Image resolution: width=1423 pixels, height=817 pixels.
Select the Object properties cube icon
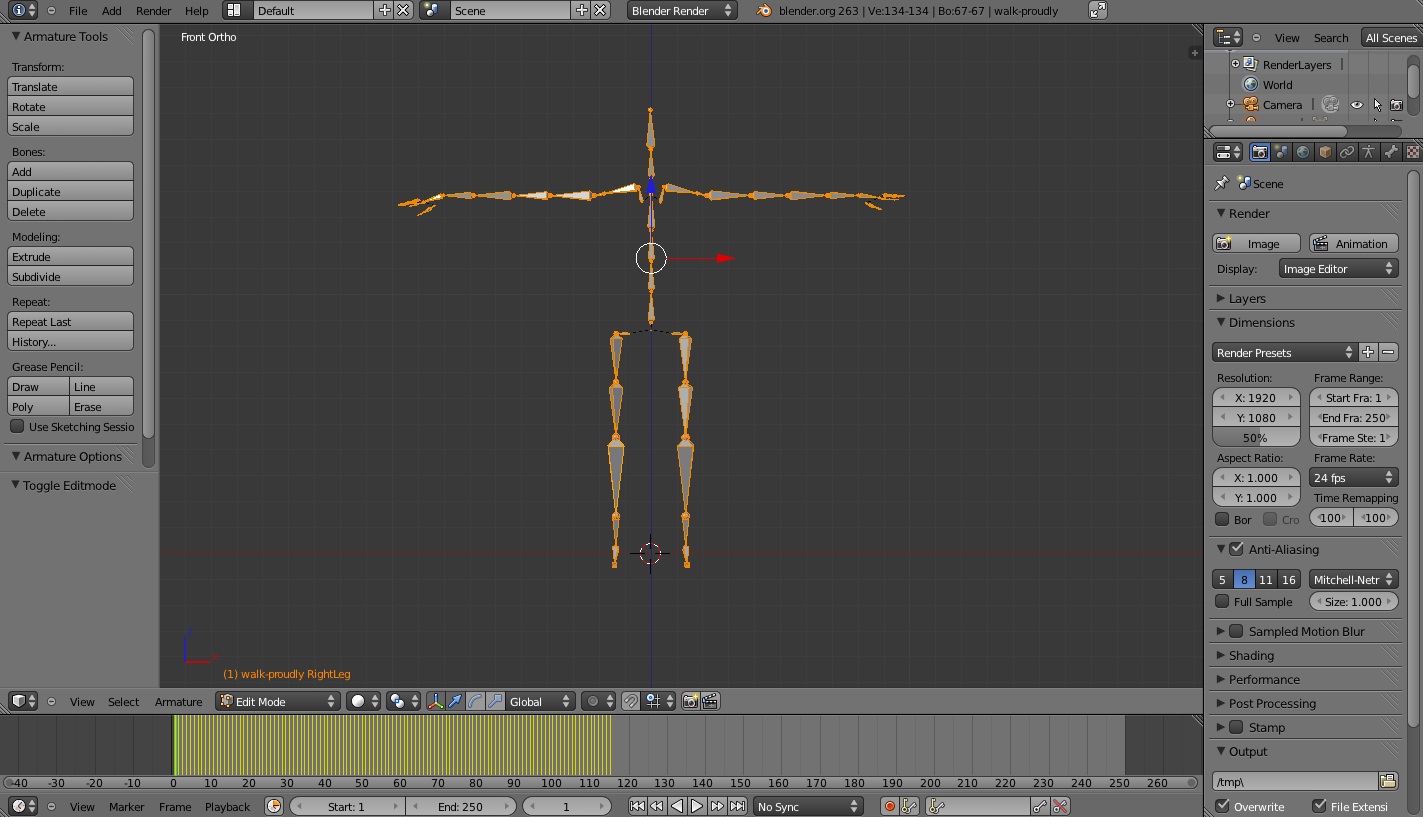1325,152
